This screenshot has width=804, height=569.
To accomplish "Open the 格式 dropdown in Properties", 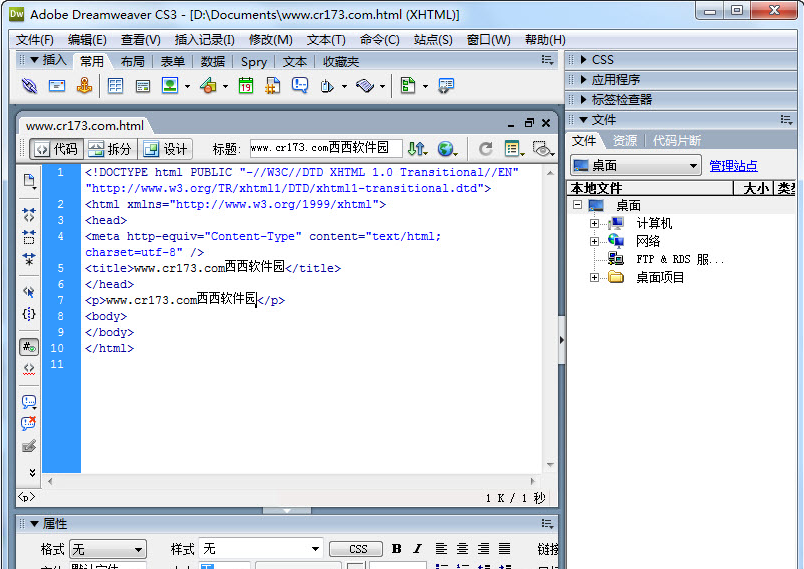I will 108,550.
